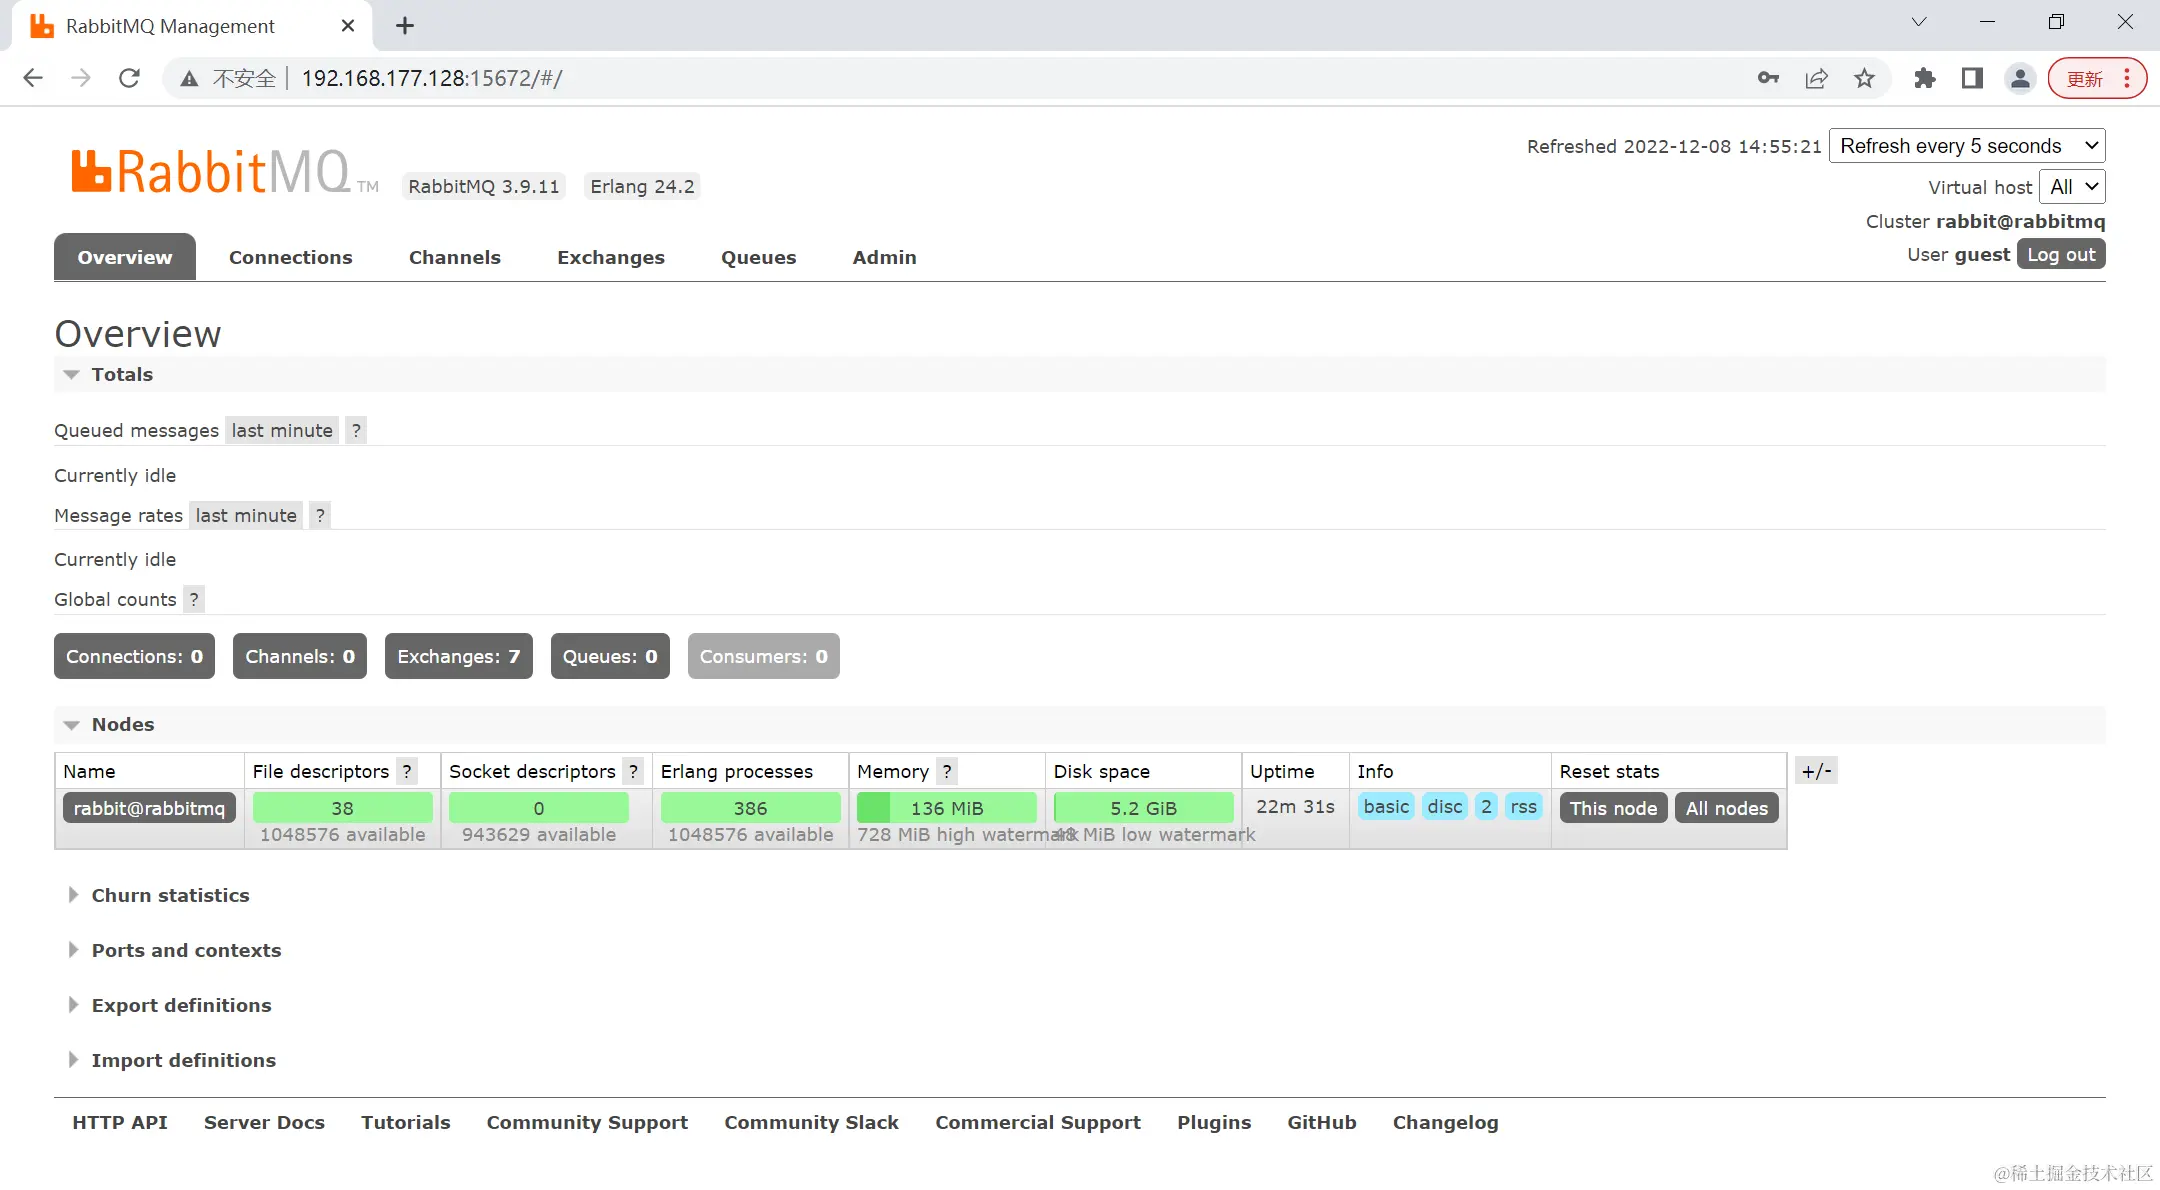This screenshot has width=2160, height=1190.
Task: Click the browser update button
Action: [2097, 78]
